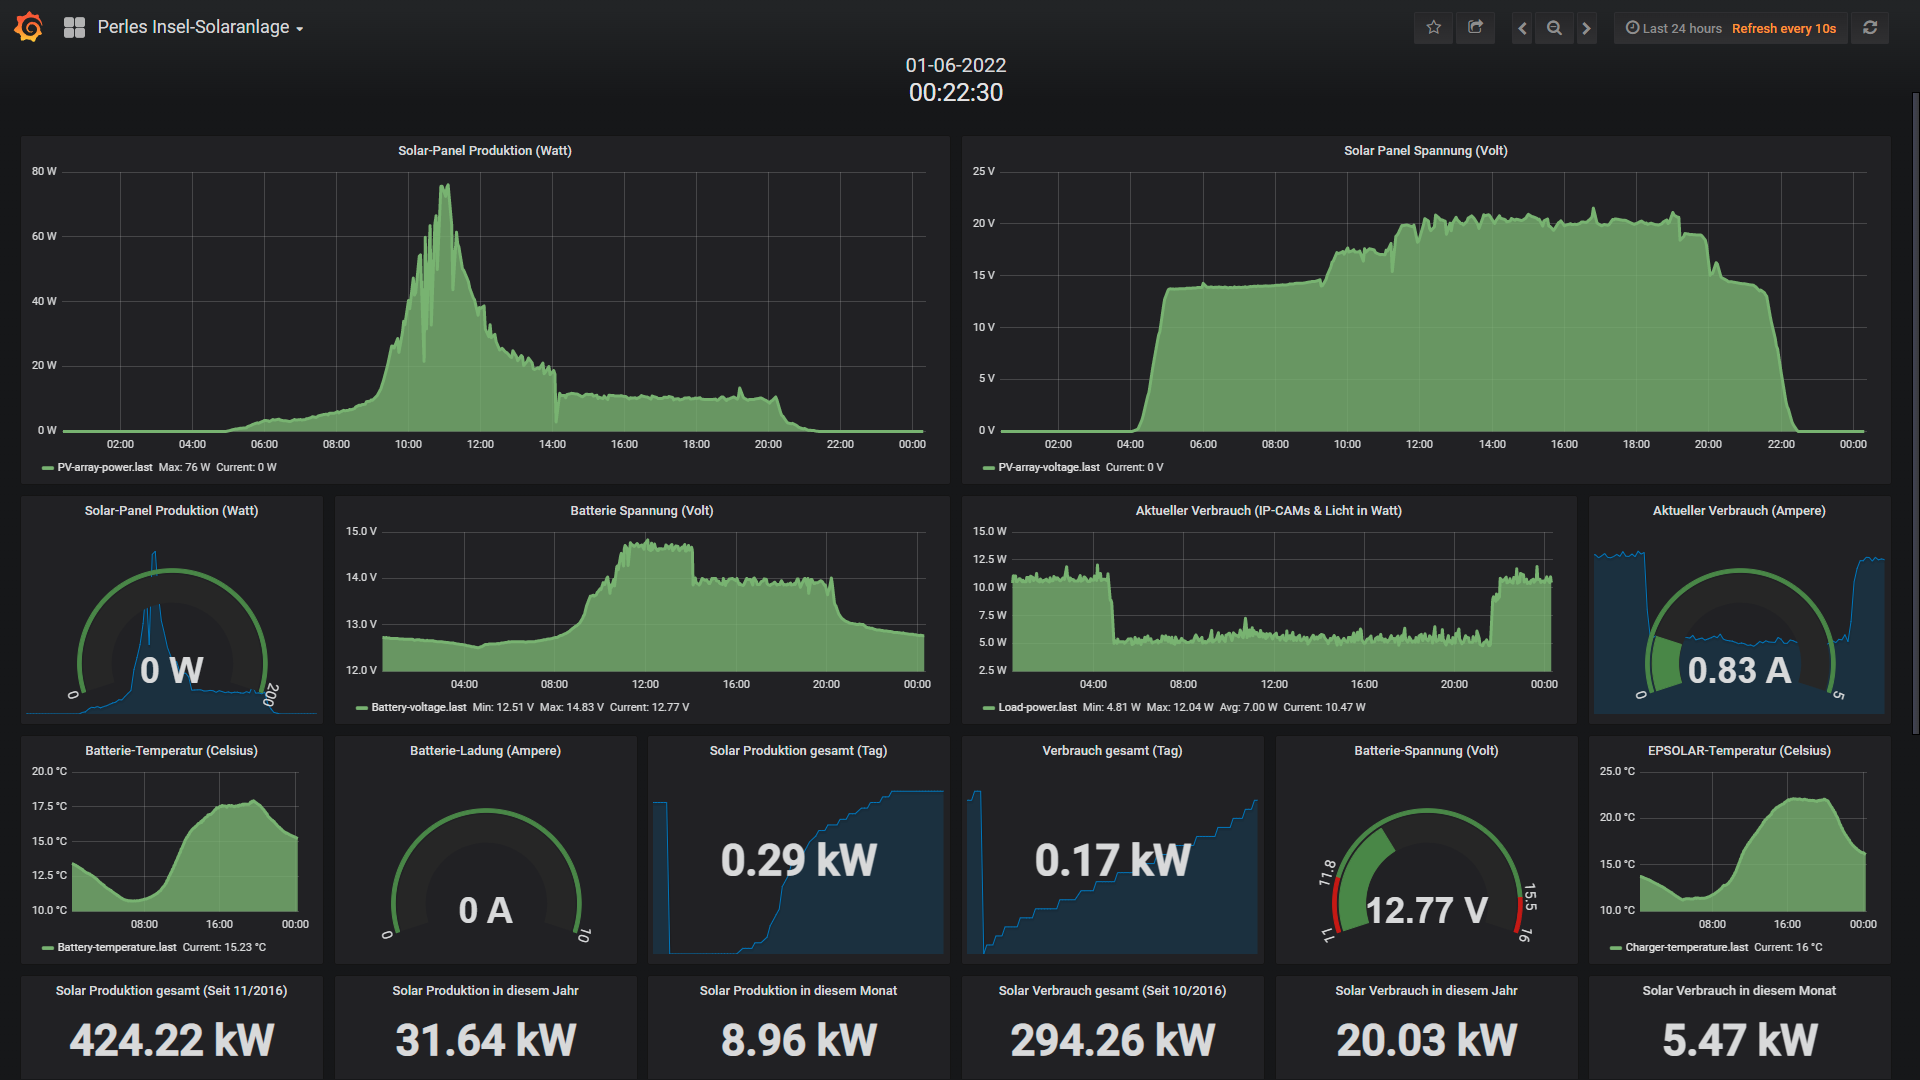Image resolution: width=1920 pixels, height=1080 pixels.
Task: Click the share dashboard icon
Action: click(1475, 28)
